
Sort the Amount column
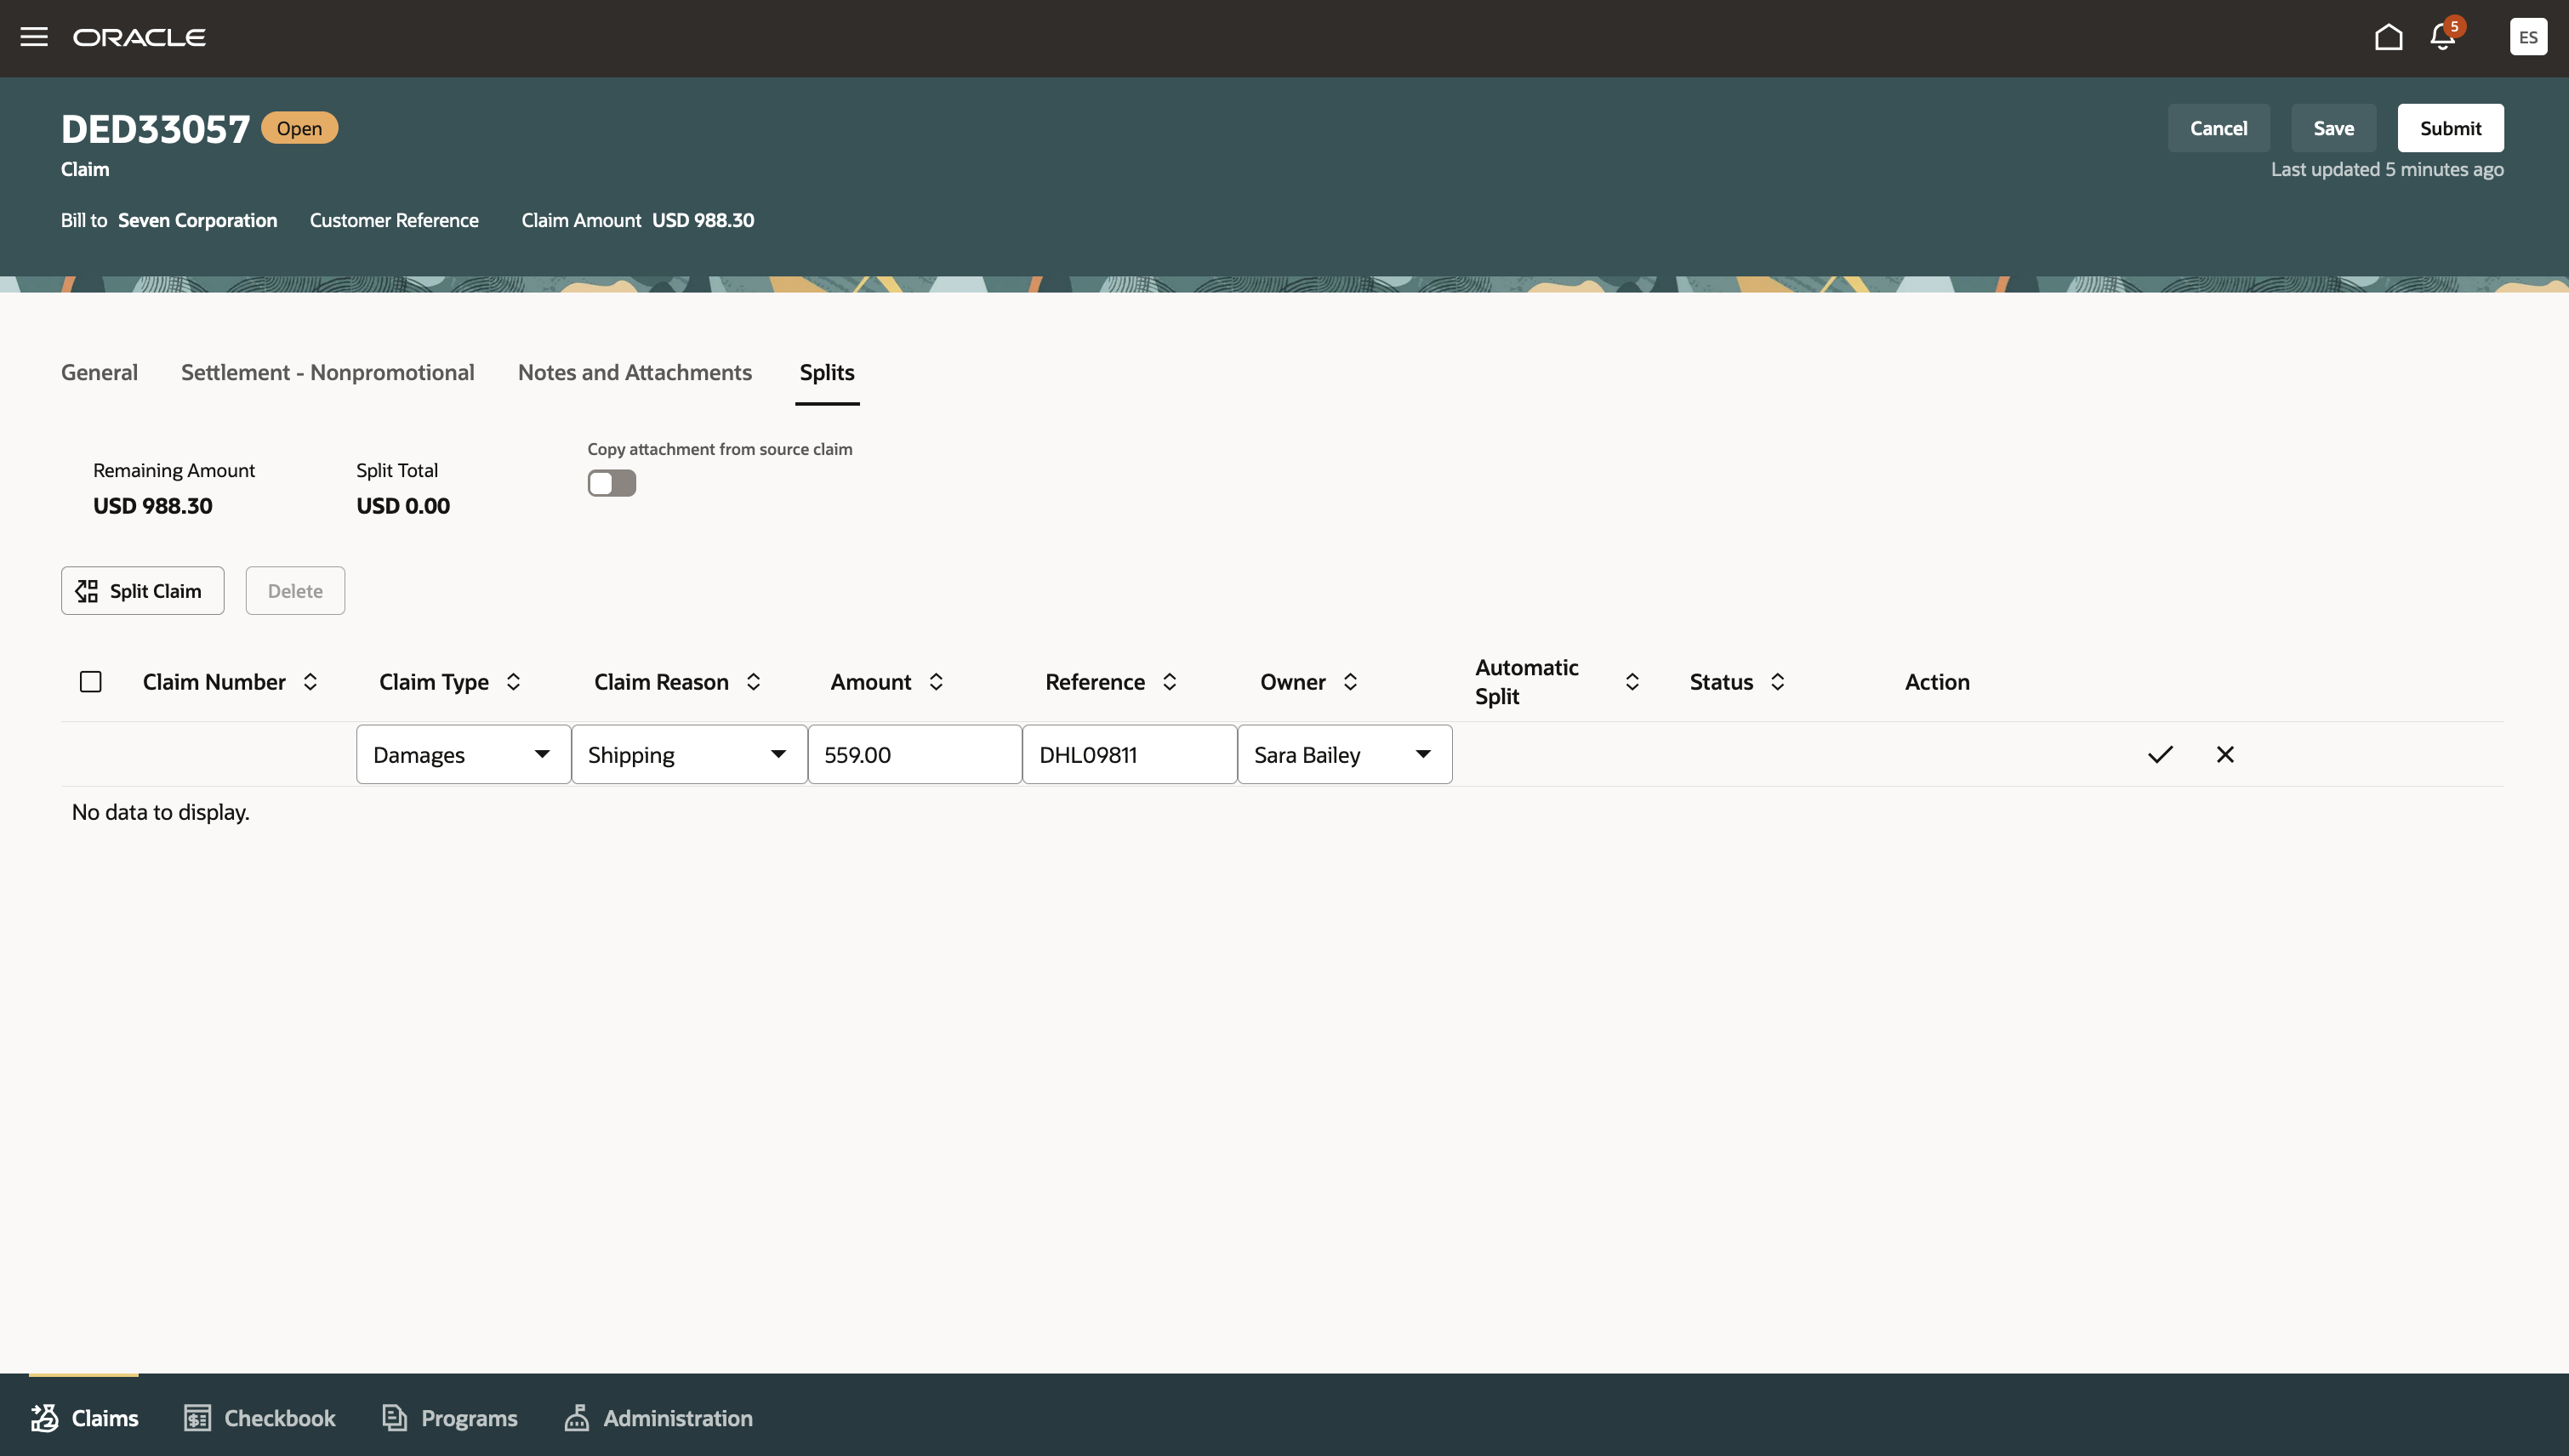936,682
